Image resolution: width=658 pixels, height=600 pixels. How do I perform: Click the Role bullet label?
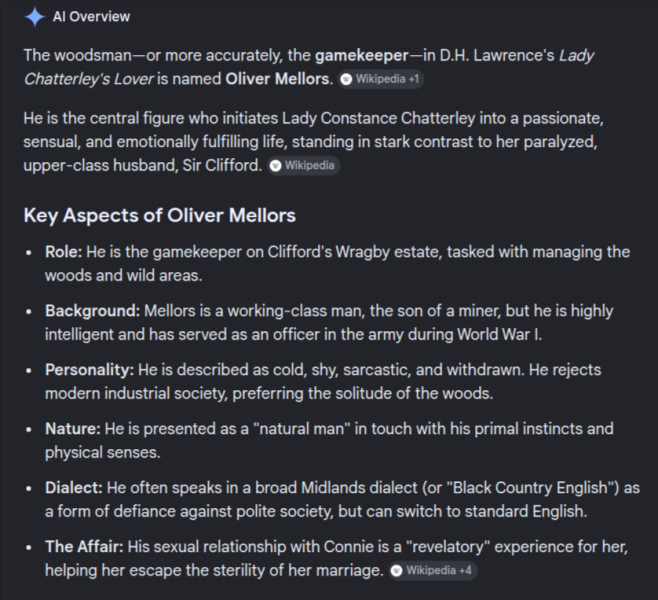[63, 252]
